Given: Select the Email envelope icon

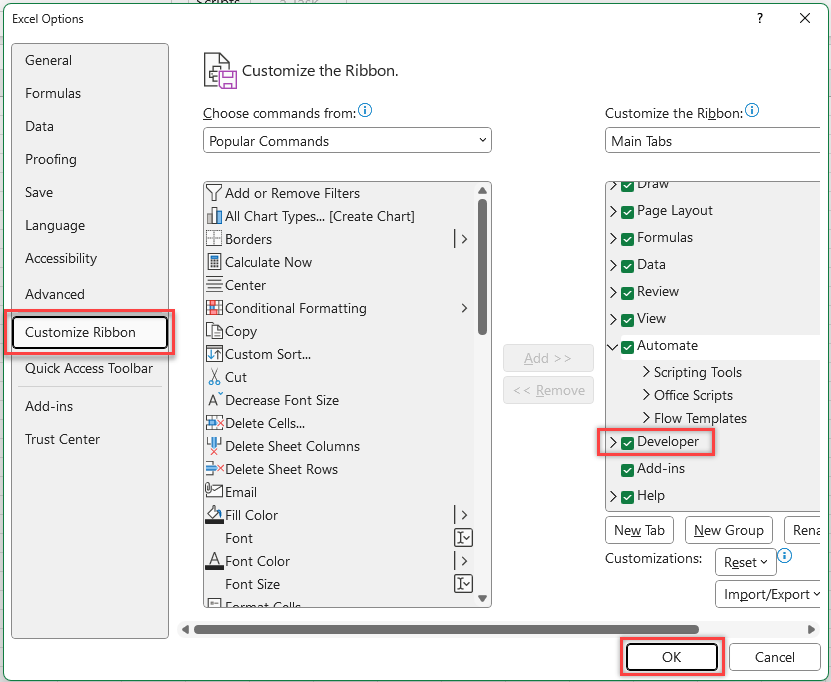Looking at the screenshot, I should click(x=213, y=492).
